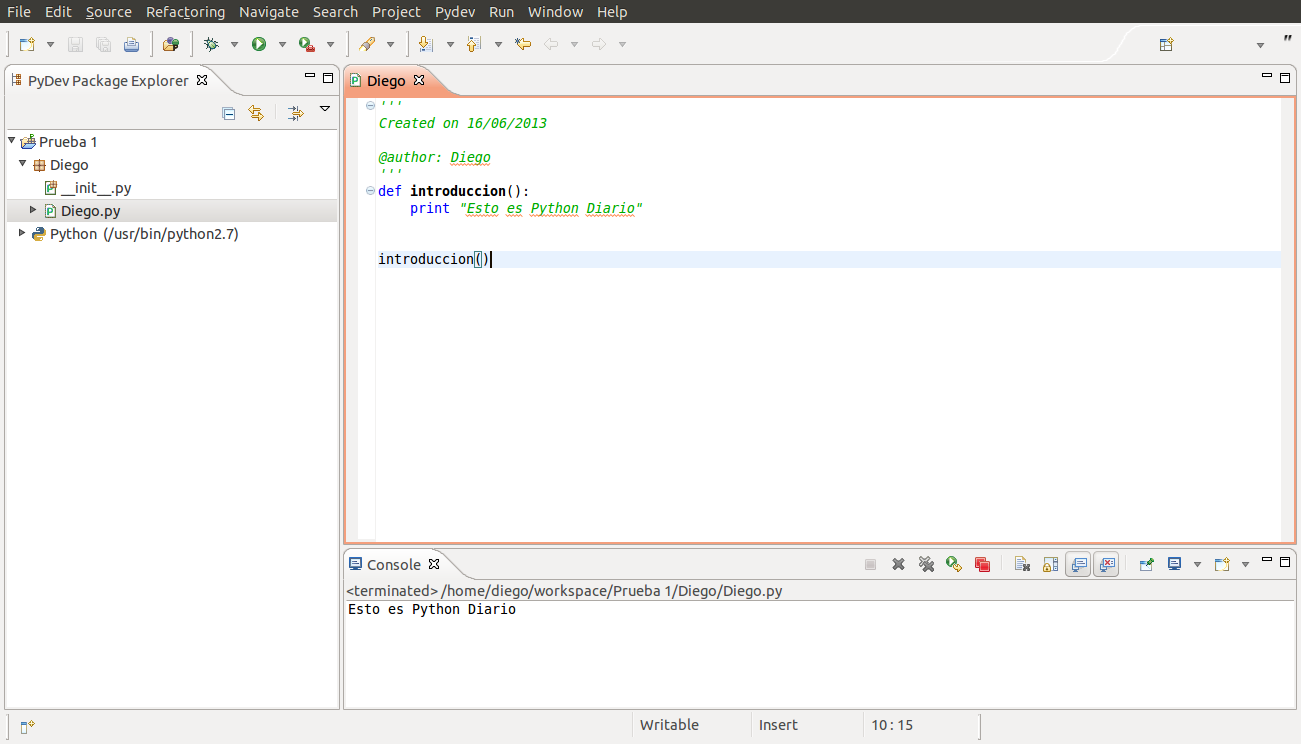Click the New file wizard icon
The height and width of the screenshot is (744, 1301).
[27, 44]
